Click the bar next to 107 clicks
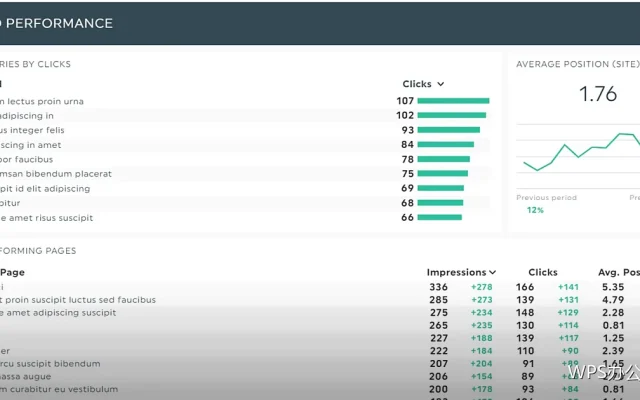Viewport: 640px width, 400px height. coord(453,101)
